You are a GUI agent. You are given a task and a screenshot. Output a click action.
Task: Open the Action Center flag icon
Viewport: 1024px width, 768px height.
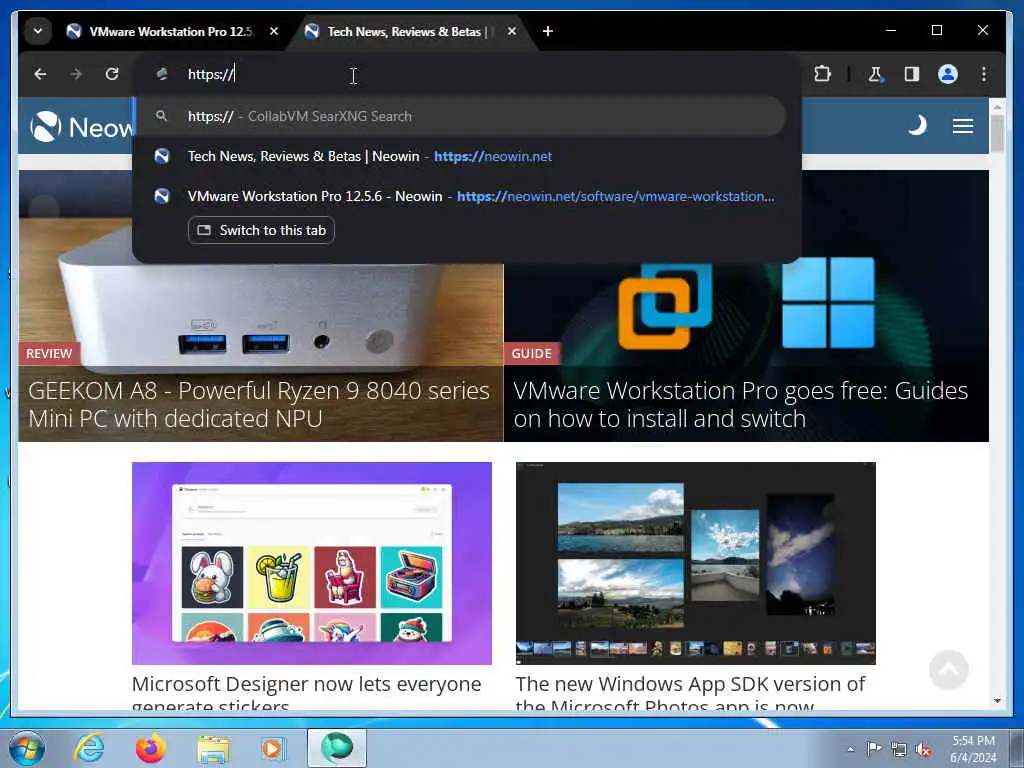point(874,749)
